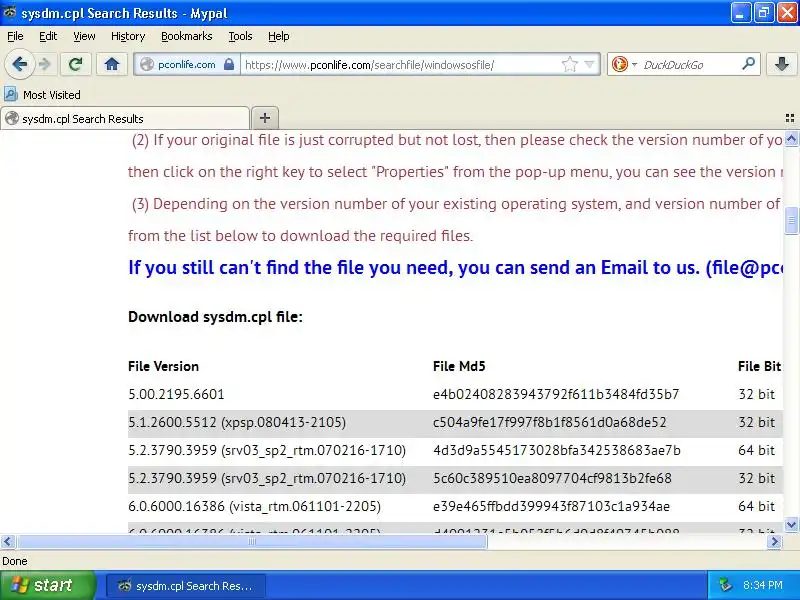800x600 pixels.
Task: Click MD5 e39e465ffbdd399943f87103c1a934ae
Action: (x=551, y=507)
